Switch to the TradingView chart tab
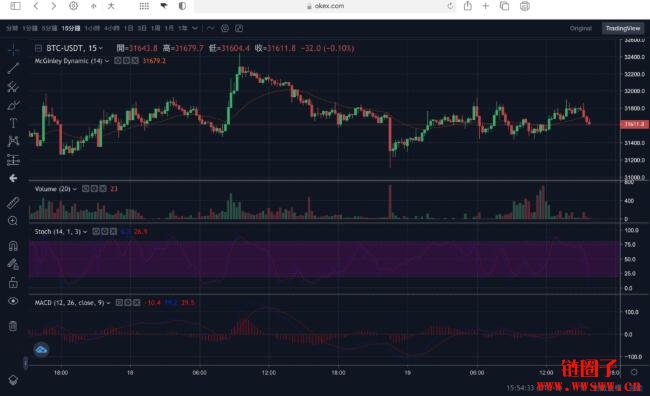The image size is (650, 396). tap(623, 28)
